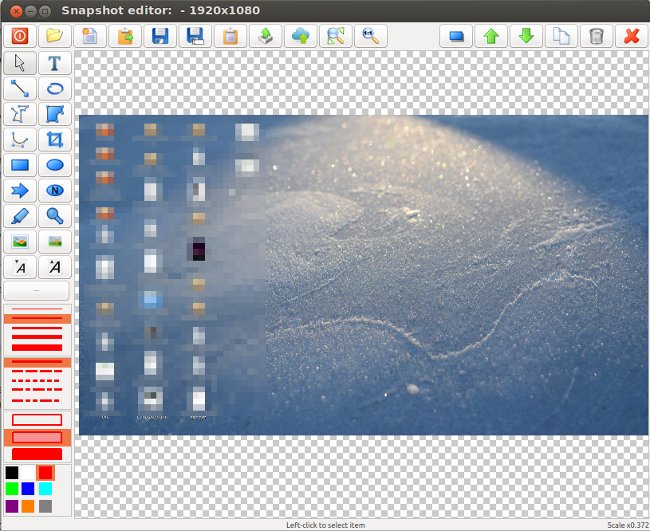This screenshot has width=650, height=531.
Task: Duplicate the selected item
Action: (x=561, y=36)
